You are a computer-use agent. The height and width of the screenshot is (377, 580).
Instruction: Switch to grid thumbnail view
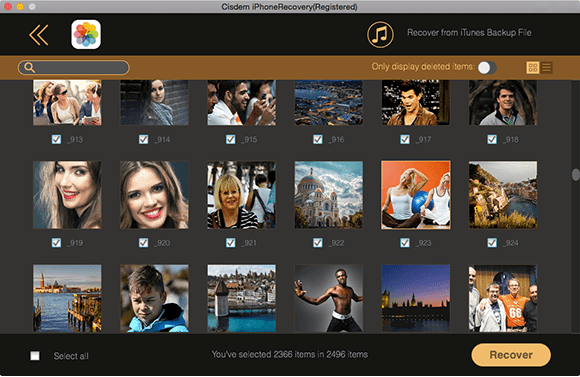click(x=533, y=68)
